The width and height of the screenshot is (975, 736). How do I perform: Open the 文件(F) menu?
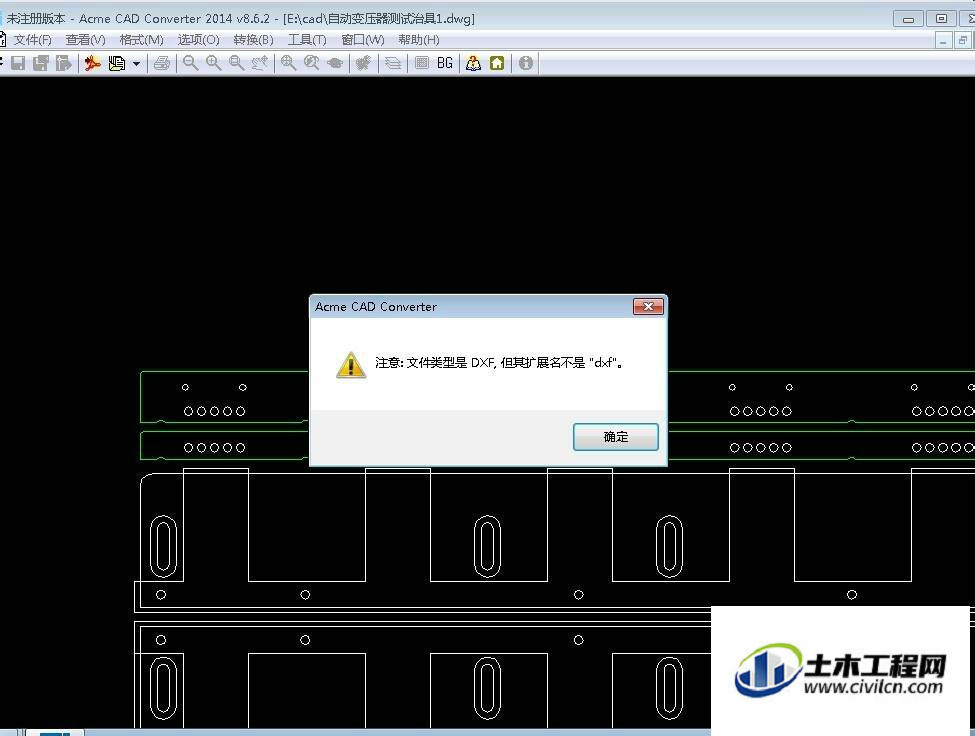pos(32,40)
